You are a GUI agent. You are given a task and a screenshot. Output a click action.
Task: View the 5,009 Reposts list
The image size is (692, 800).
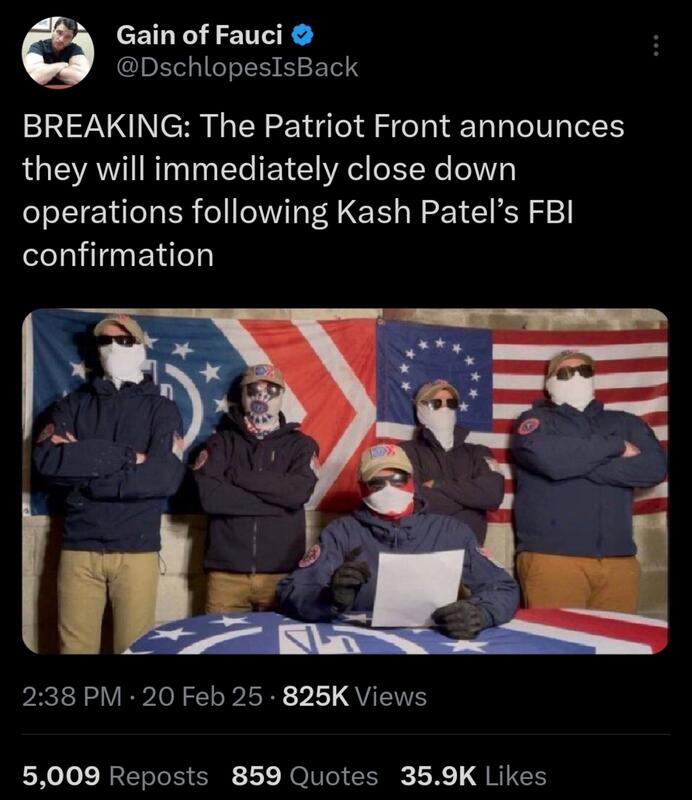(x=115, y=776)
